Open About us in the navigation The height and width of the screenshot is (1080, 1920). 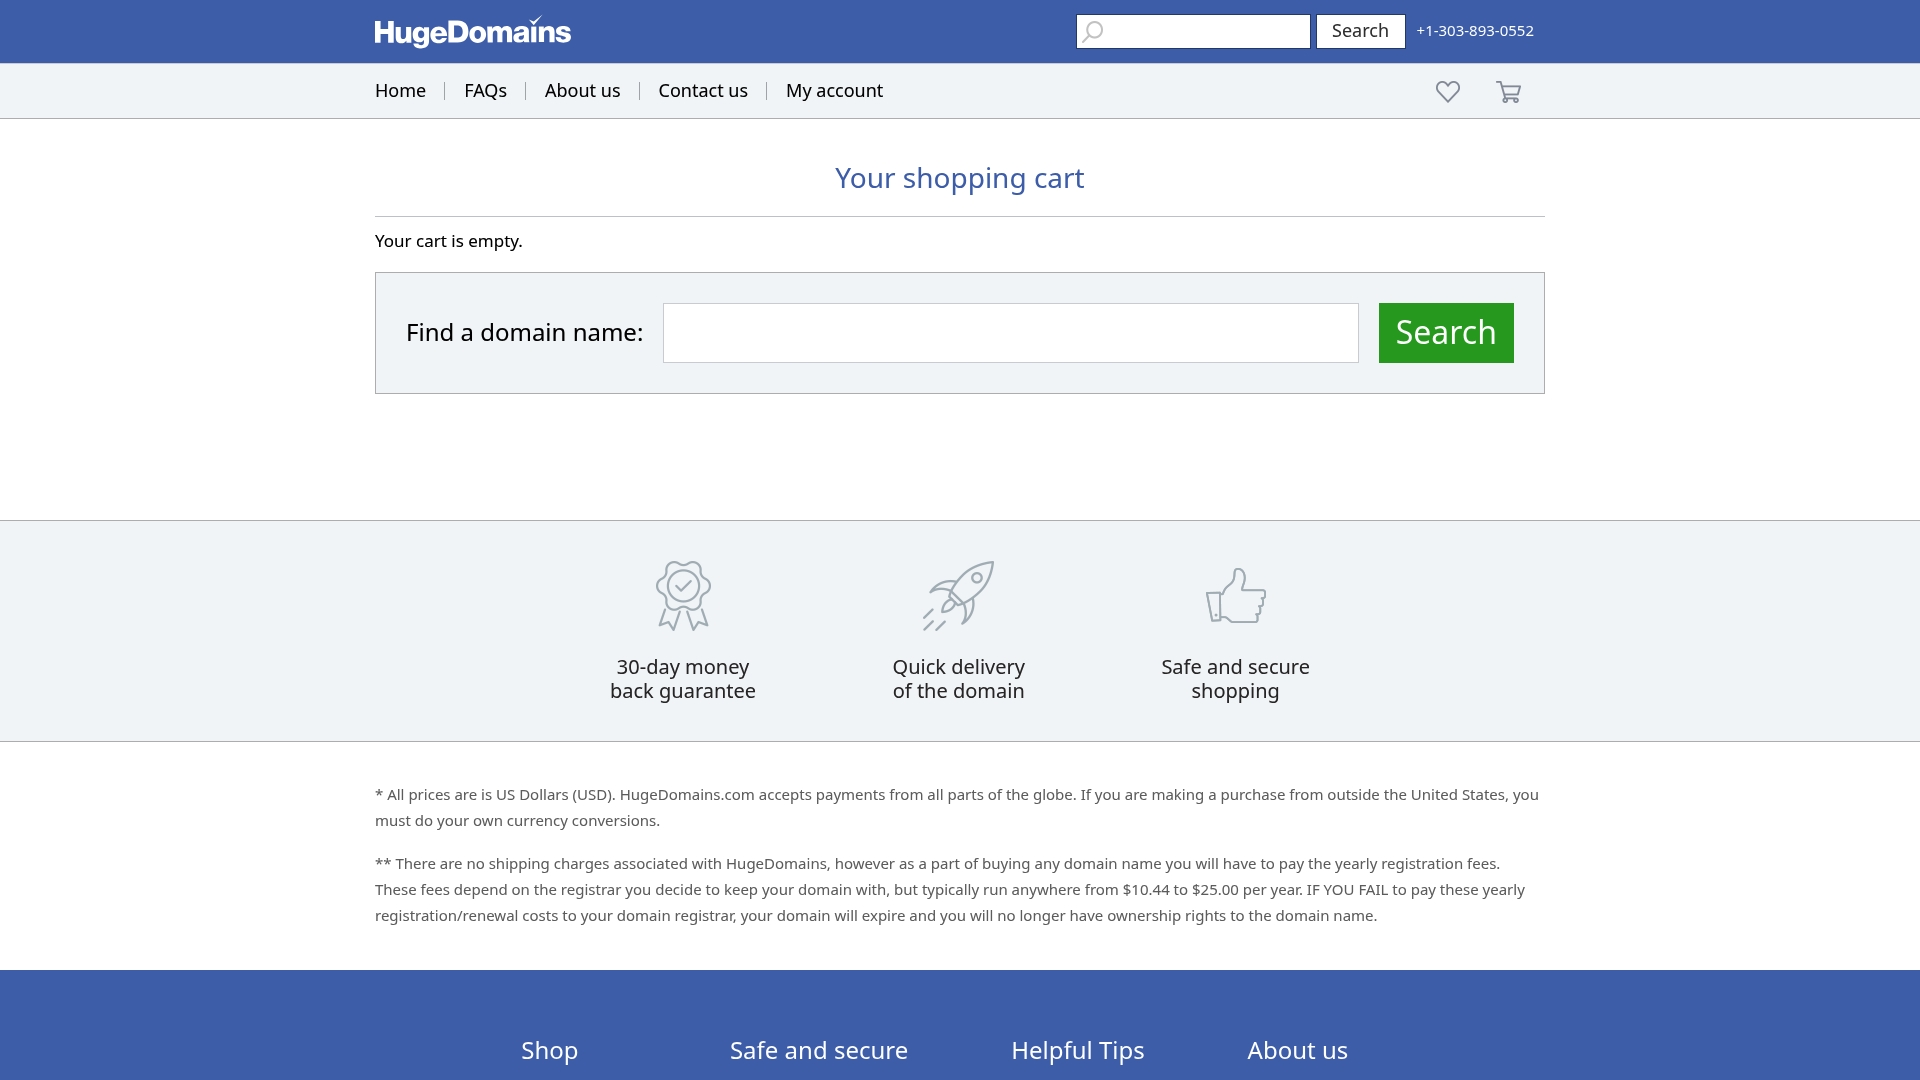point(582,90)
